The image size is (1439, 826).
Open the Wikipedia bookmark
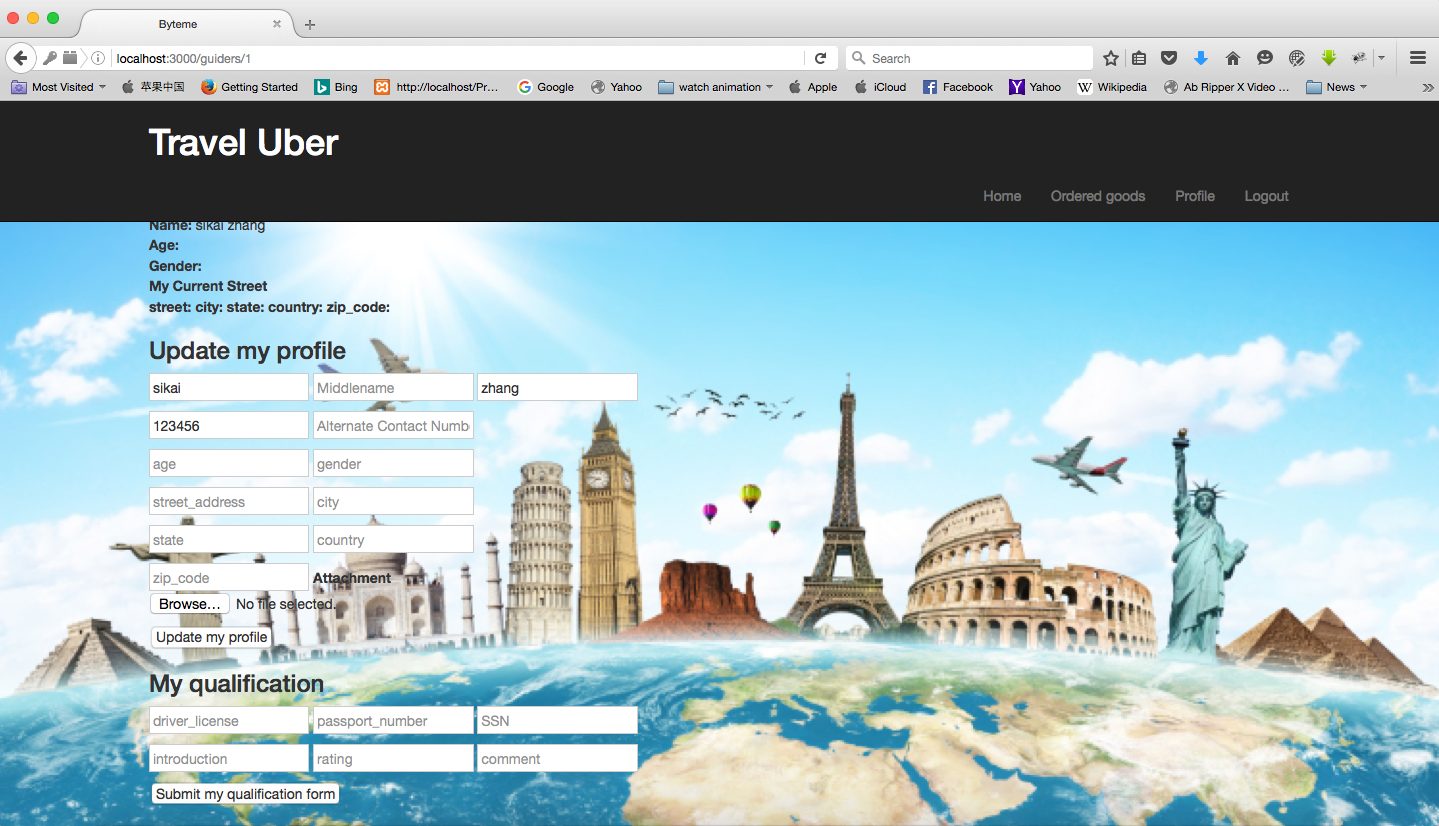(1112, 87)
